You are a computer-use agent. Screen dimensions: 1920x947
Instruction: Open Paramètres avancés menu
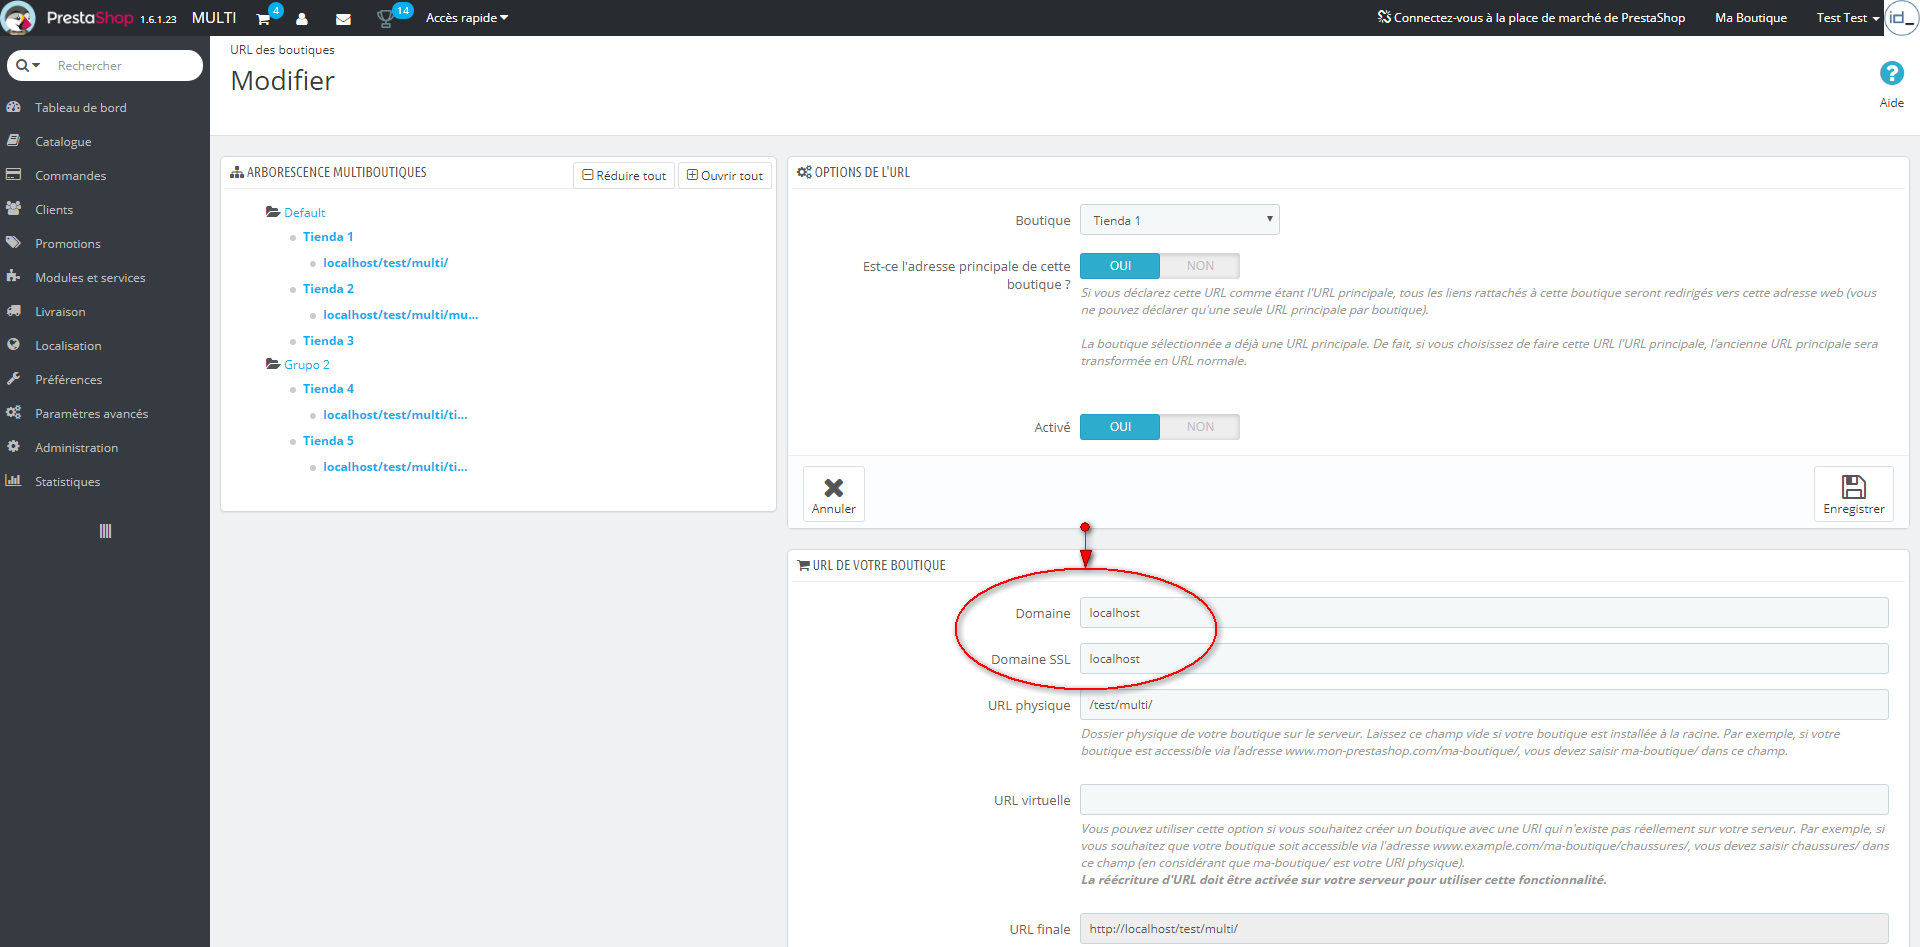pyautogui.click(x=91, y=413)
